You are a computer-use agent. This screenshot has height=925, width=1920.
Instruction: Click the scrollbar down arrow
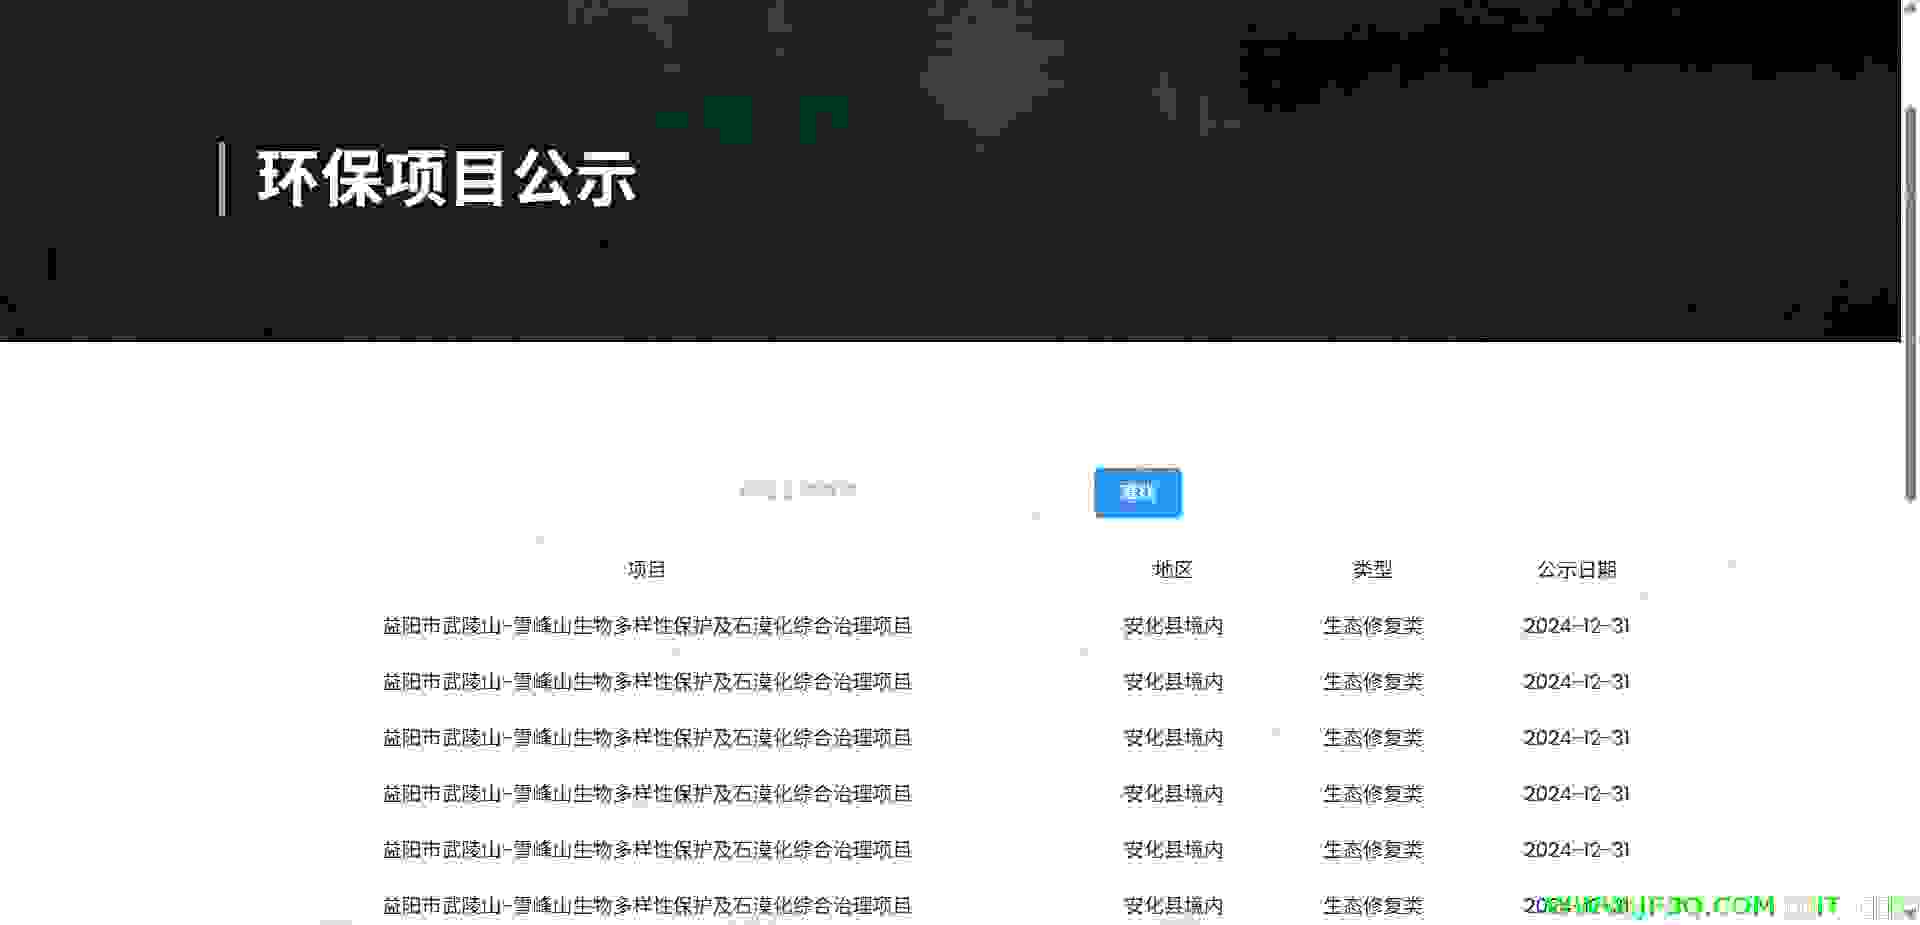pyautogui.click(x=1910, y=914)
